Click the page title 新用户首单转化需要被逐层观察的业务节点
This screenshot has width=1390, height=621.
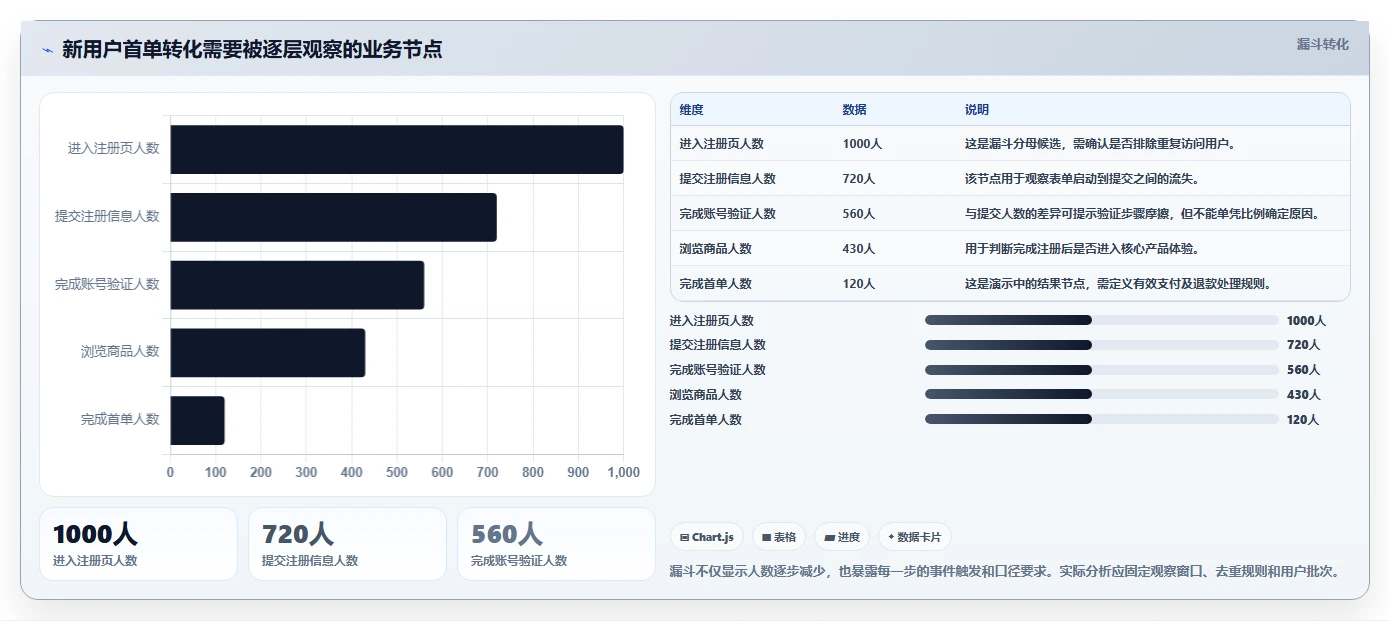pos(252,49)
